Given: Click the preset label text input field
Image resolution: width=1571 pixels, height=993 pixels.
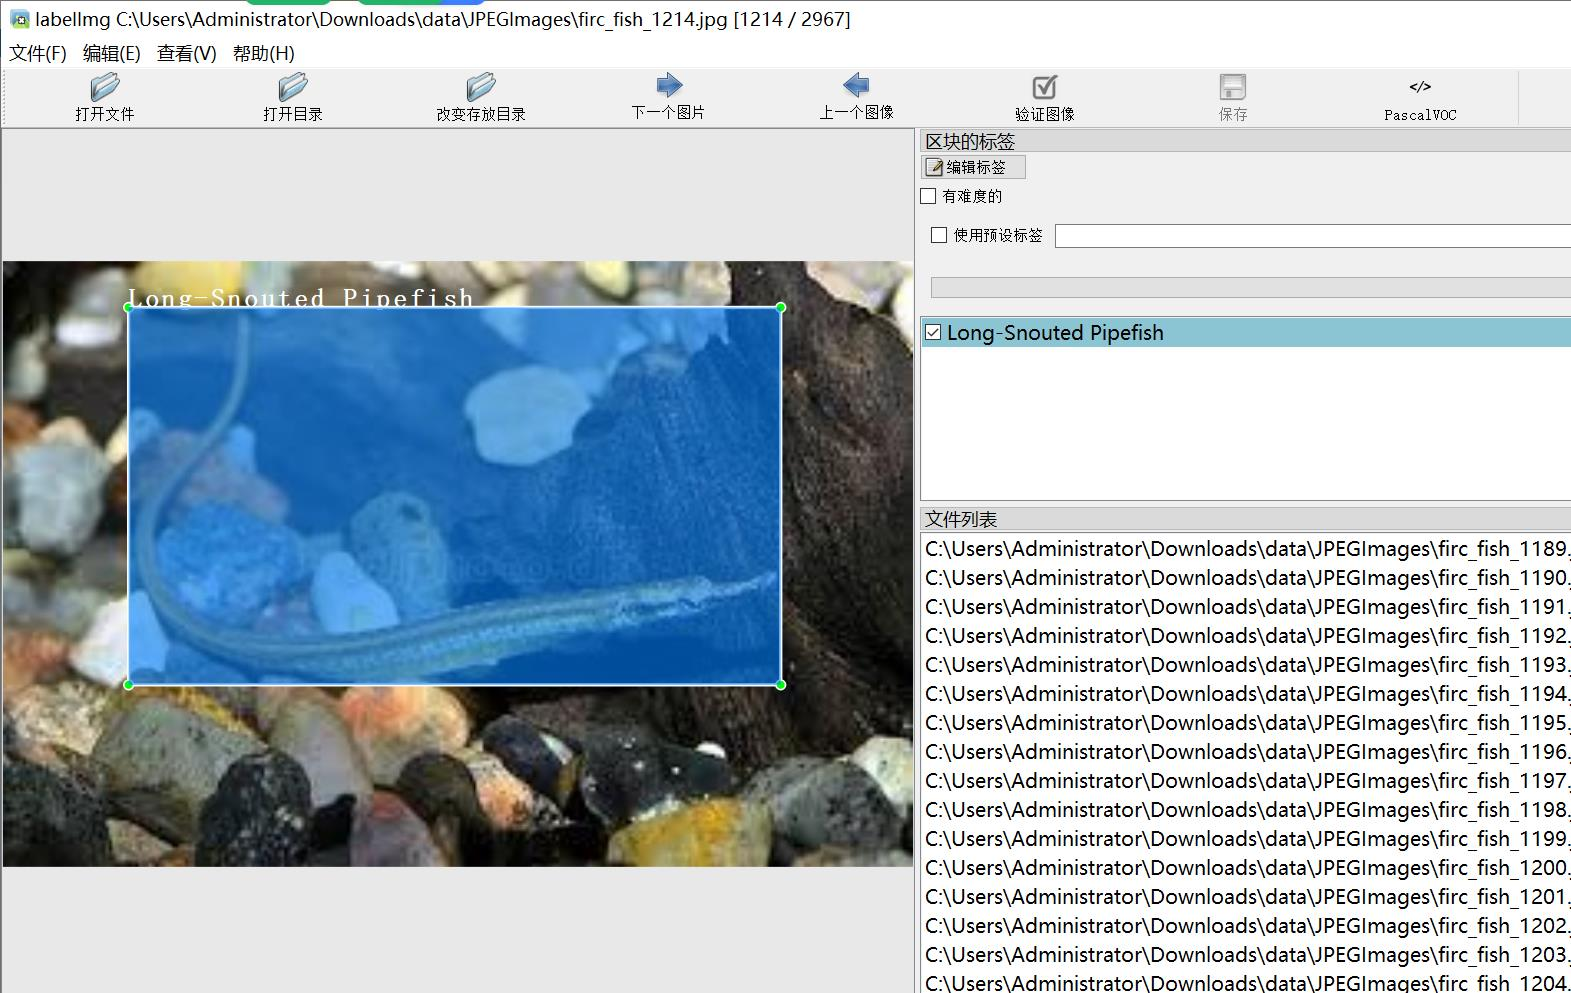Looking at the screenshot, I should (x=1313, y=236).
